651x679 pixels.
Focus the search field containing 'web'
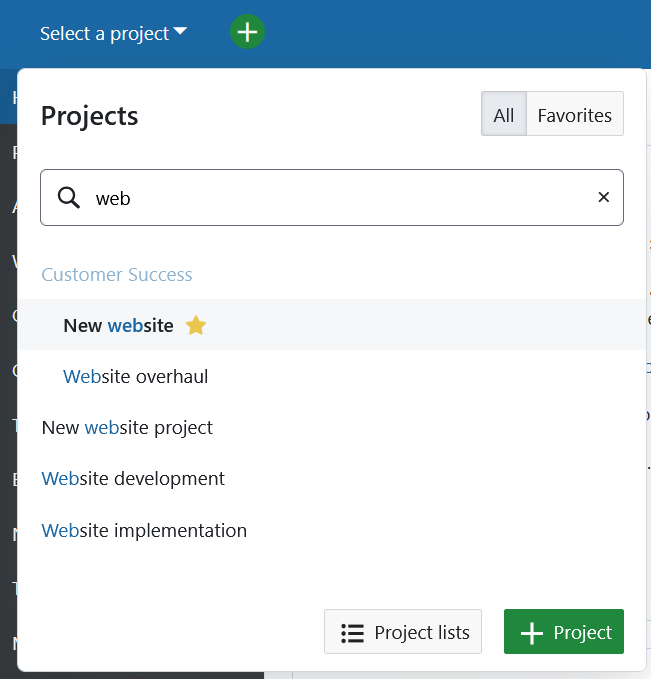point(330,198)
